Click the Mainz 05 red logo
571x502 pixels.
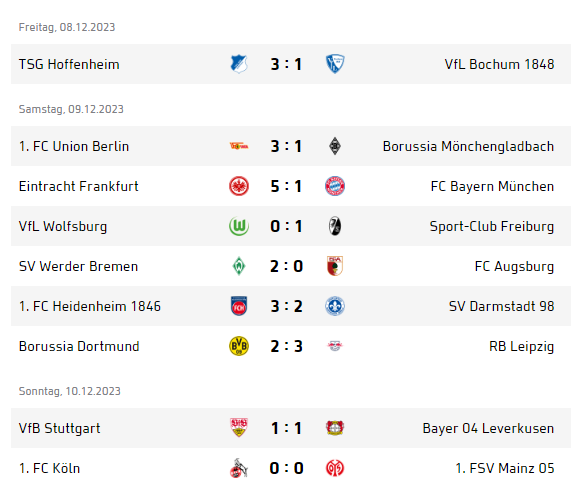coord(335,468)
